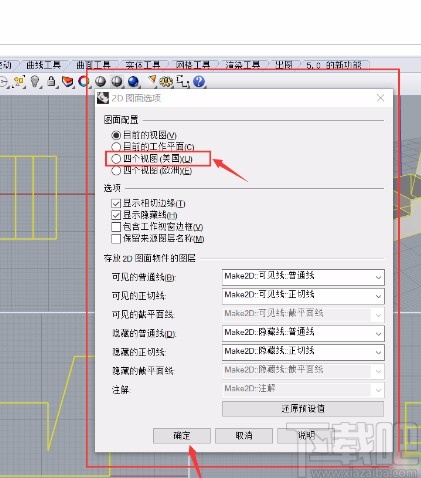The width and height of the screenshot is (421, 478).
Task: Uncheck 显示相切边缘 checkbox
Action: click(116, 203)
